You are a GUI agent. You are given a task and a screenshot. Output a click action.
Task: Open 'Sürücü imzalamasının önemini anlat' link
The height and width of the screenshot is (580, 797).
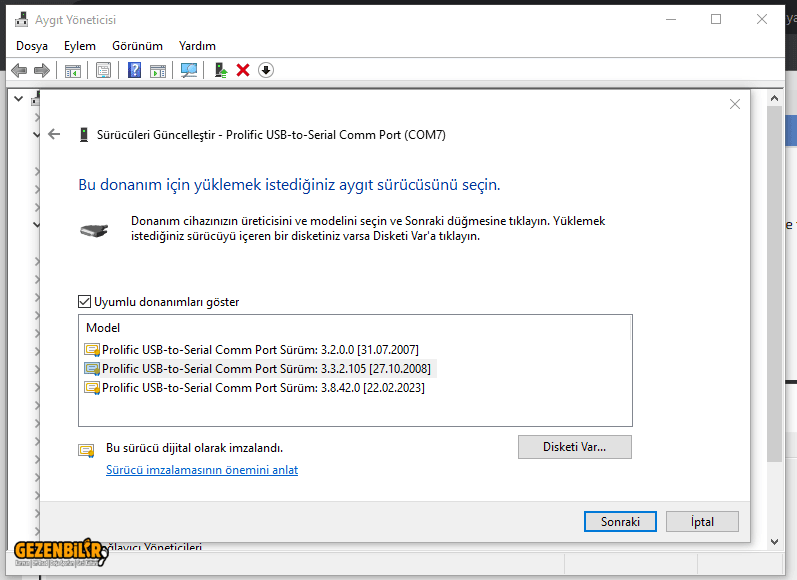click(x=202, y=470)
